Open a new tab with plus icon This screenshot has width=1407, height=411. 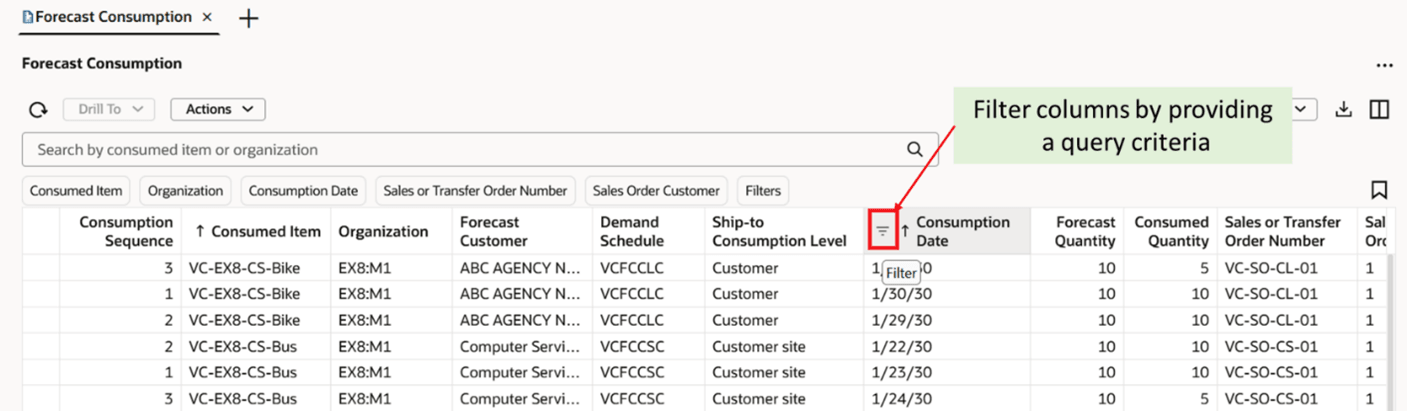click(x=249, y=18)
